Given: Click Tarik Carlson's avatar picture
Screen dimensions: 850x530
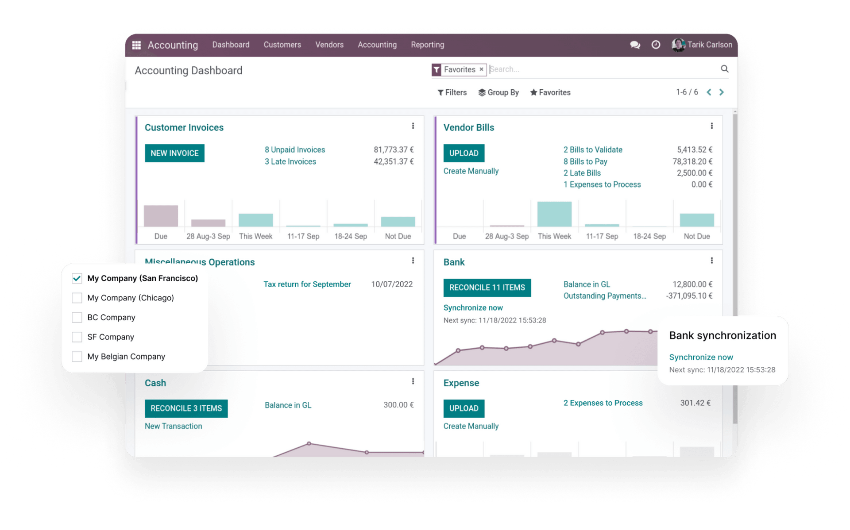Looking at the screenshot, I should [678, 45].
